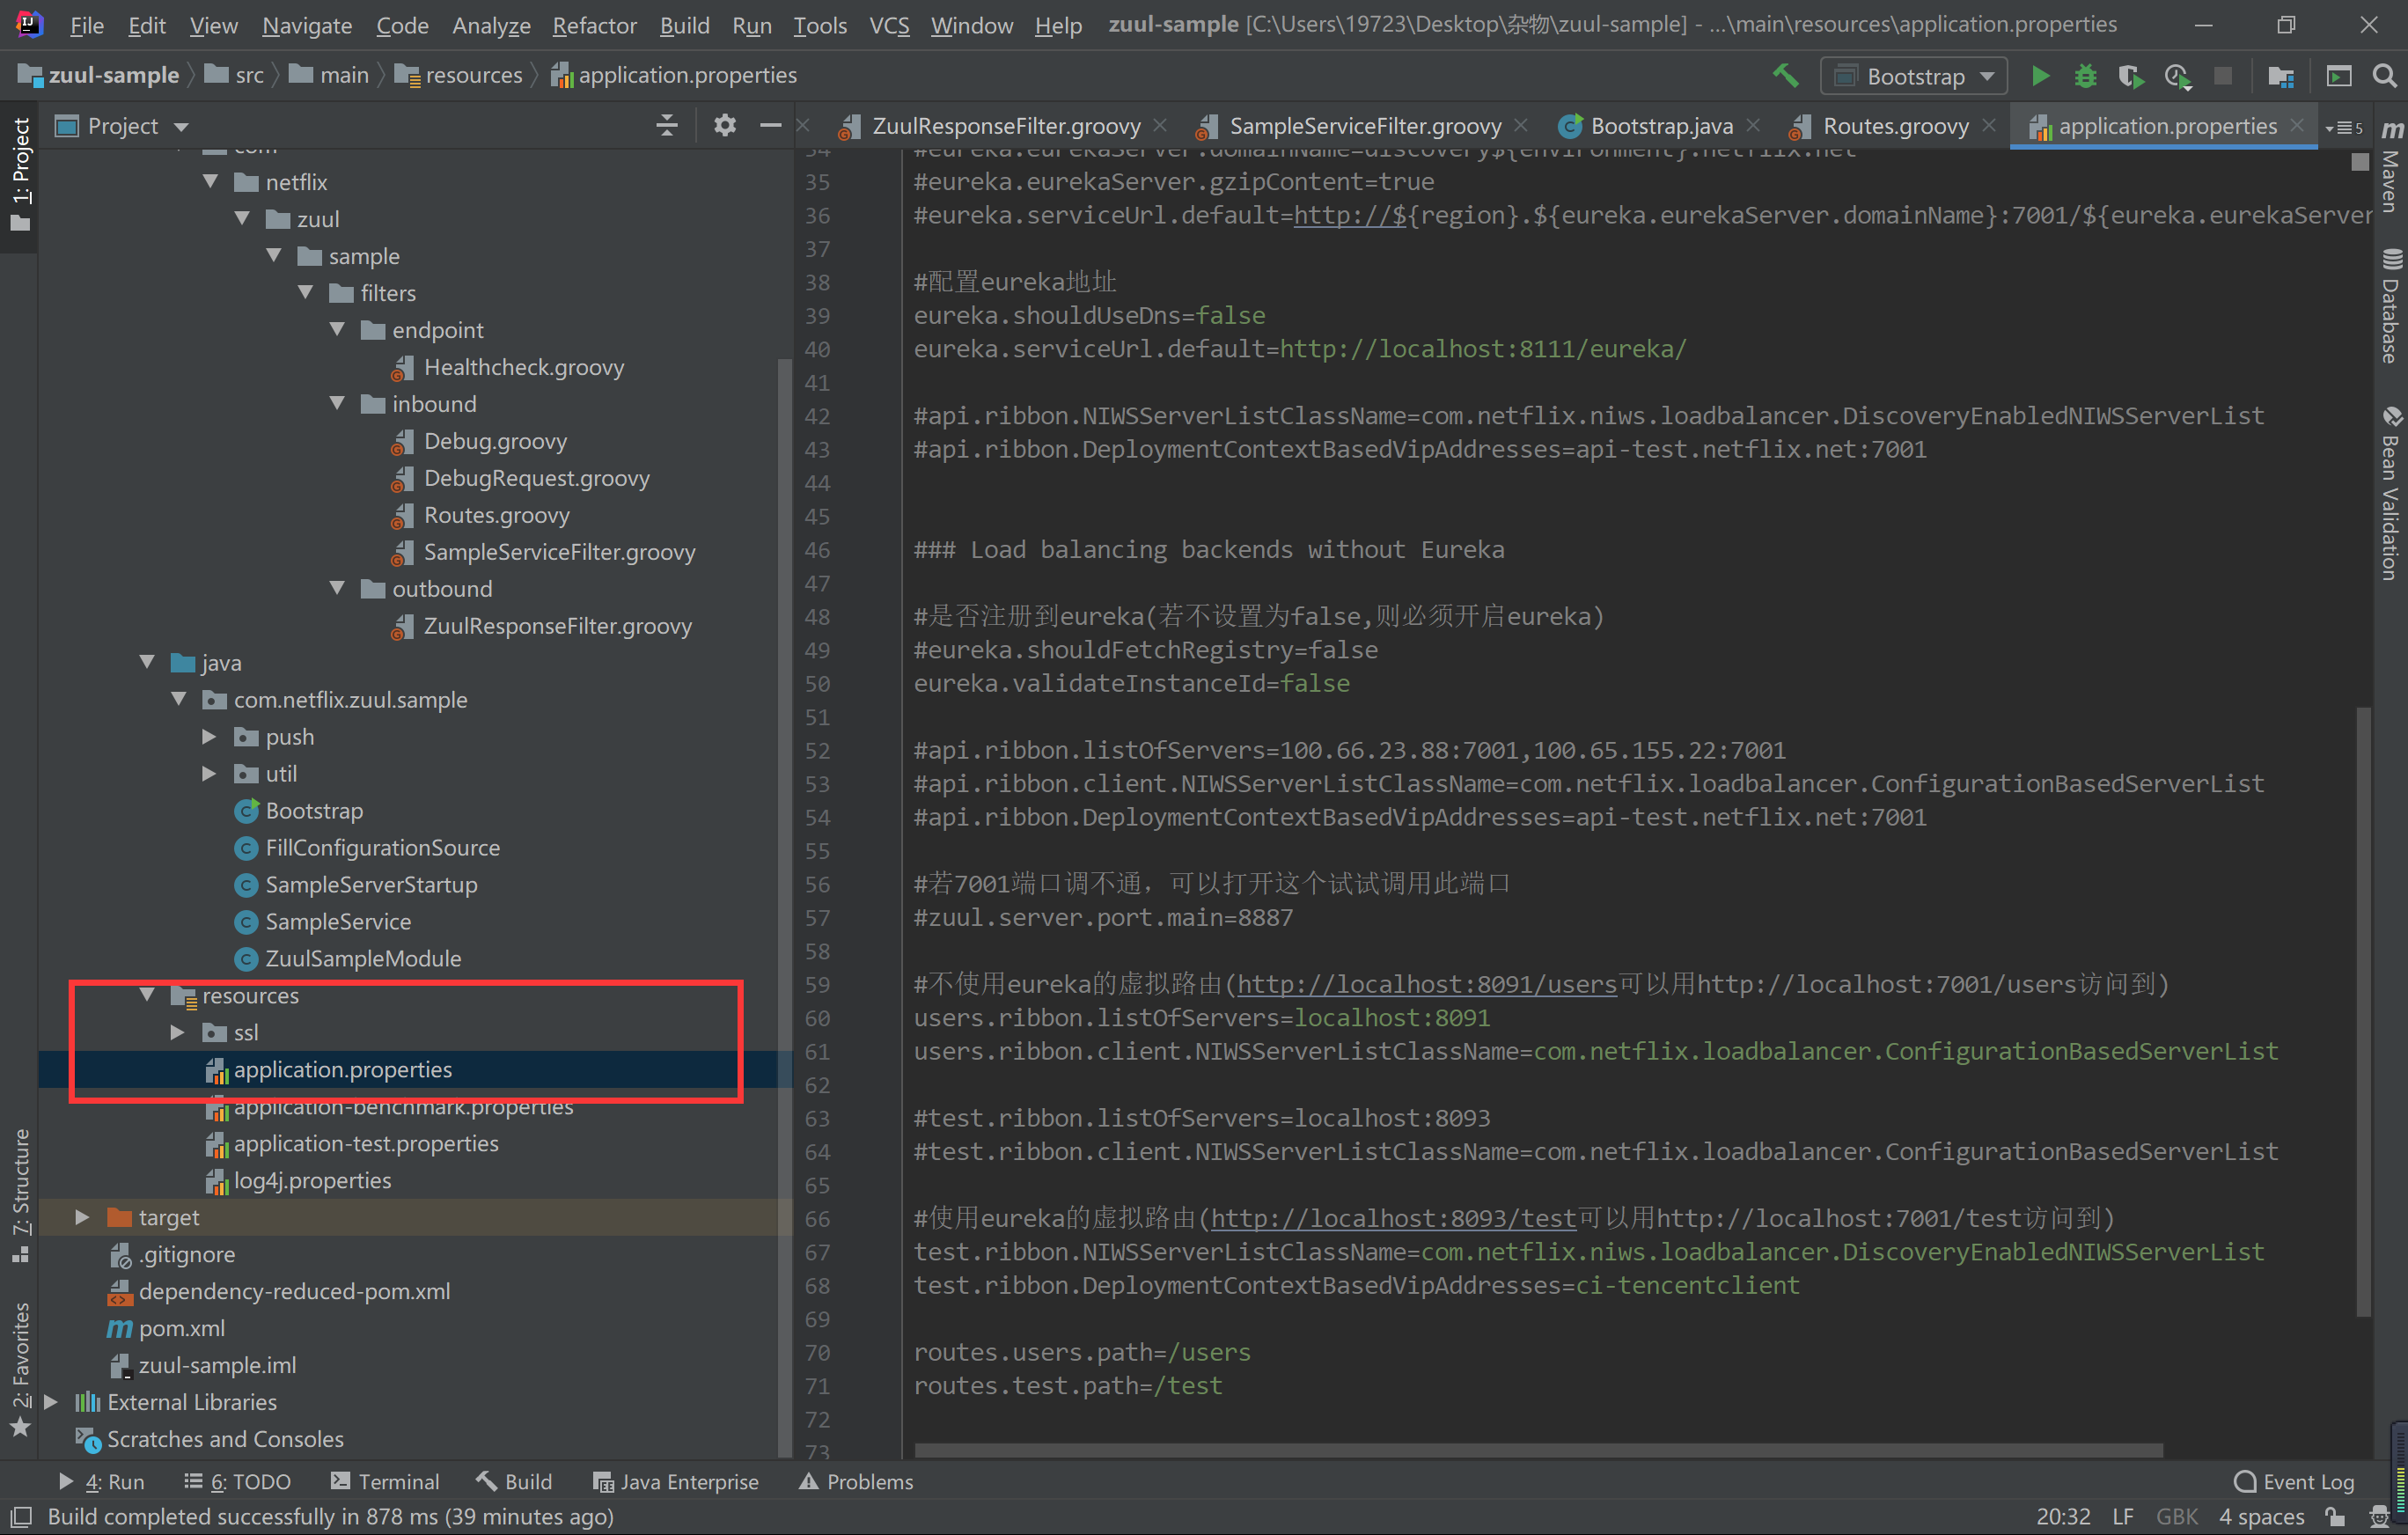Switch to Routes.groovy editor tab
The image size is (2408, 1535).
tap(1895, 126)
